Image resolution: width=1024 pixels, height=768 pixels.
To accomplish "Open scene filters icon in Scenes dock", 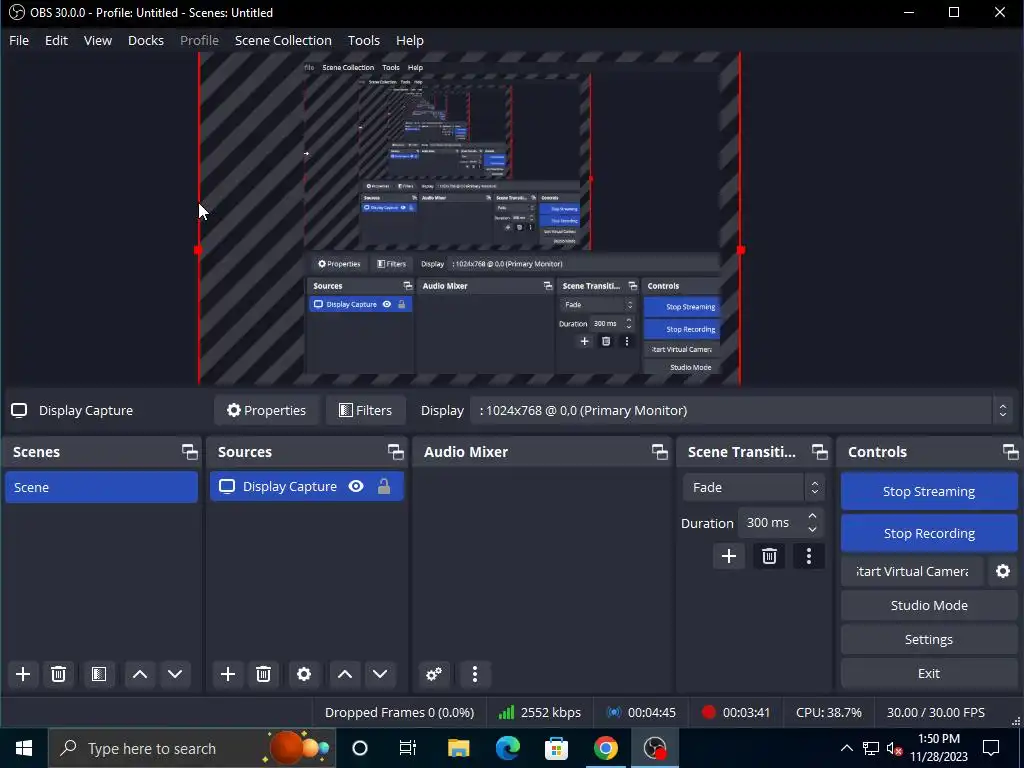I will click(99, 674).
